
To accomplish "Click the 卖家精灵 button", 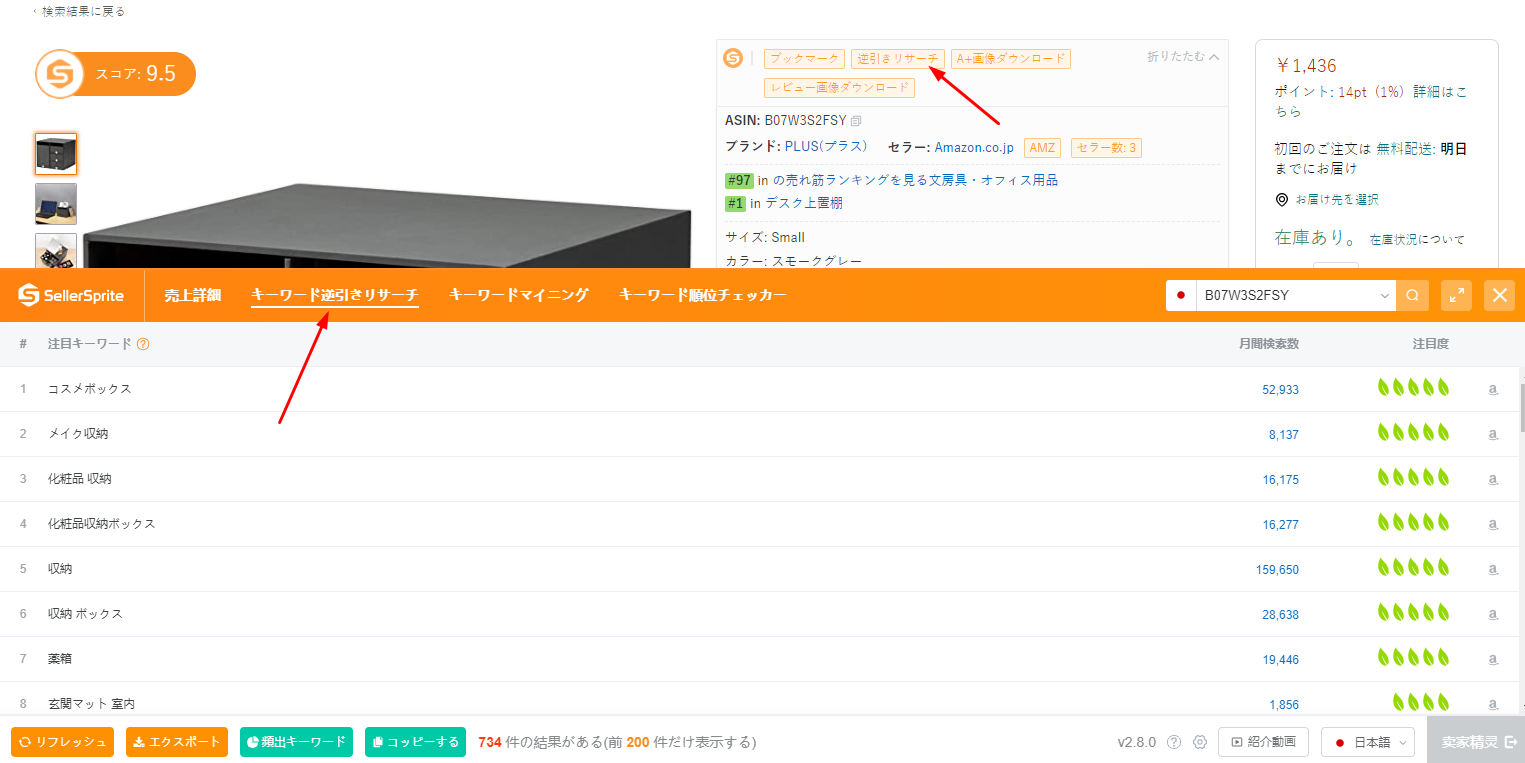I will 1477,742.
